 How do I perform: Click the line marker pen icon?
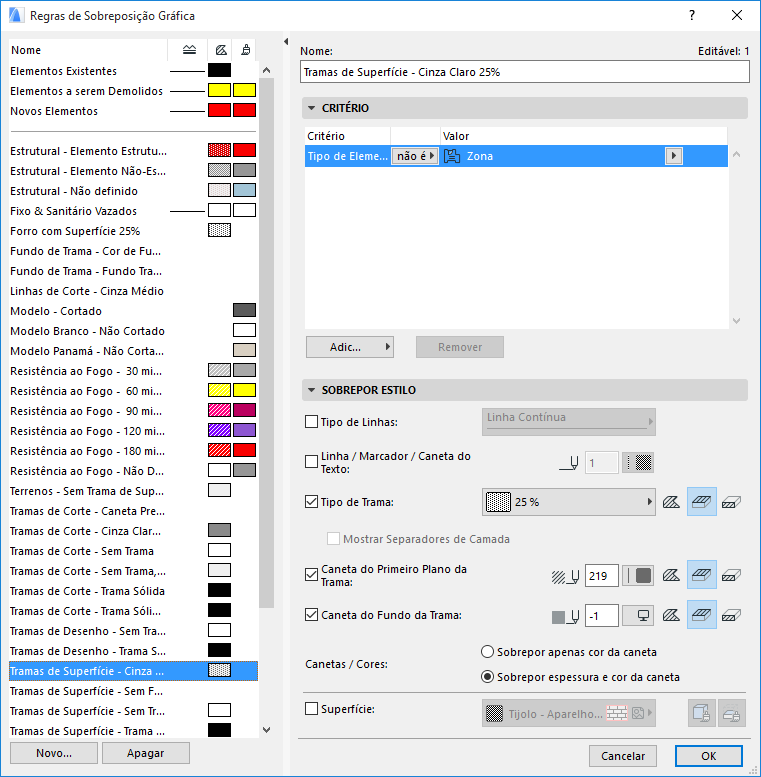point(569,463)
